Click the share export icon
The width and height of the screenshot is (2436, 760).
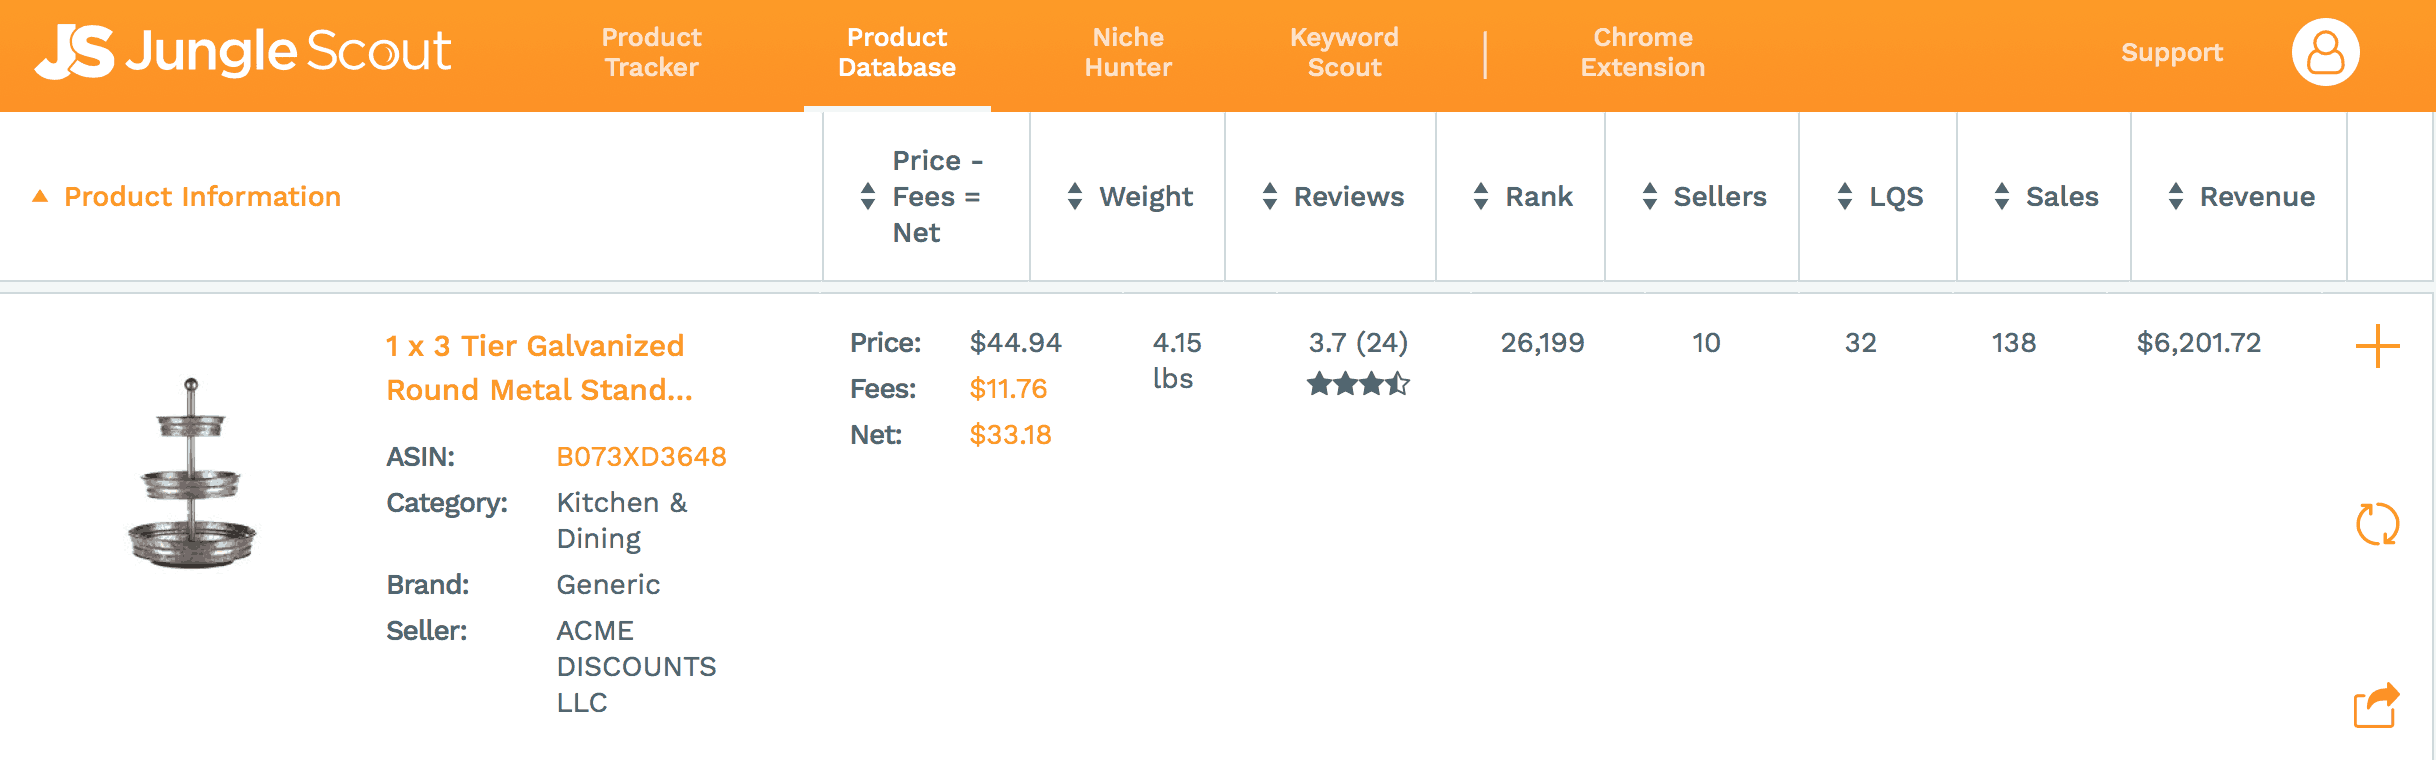click(x=2376, y=706)
